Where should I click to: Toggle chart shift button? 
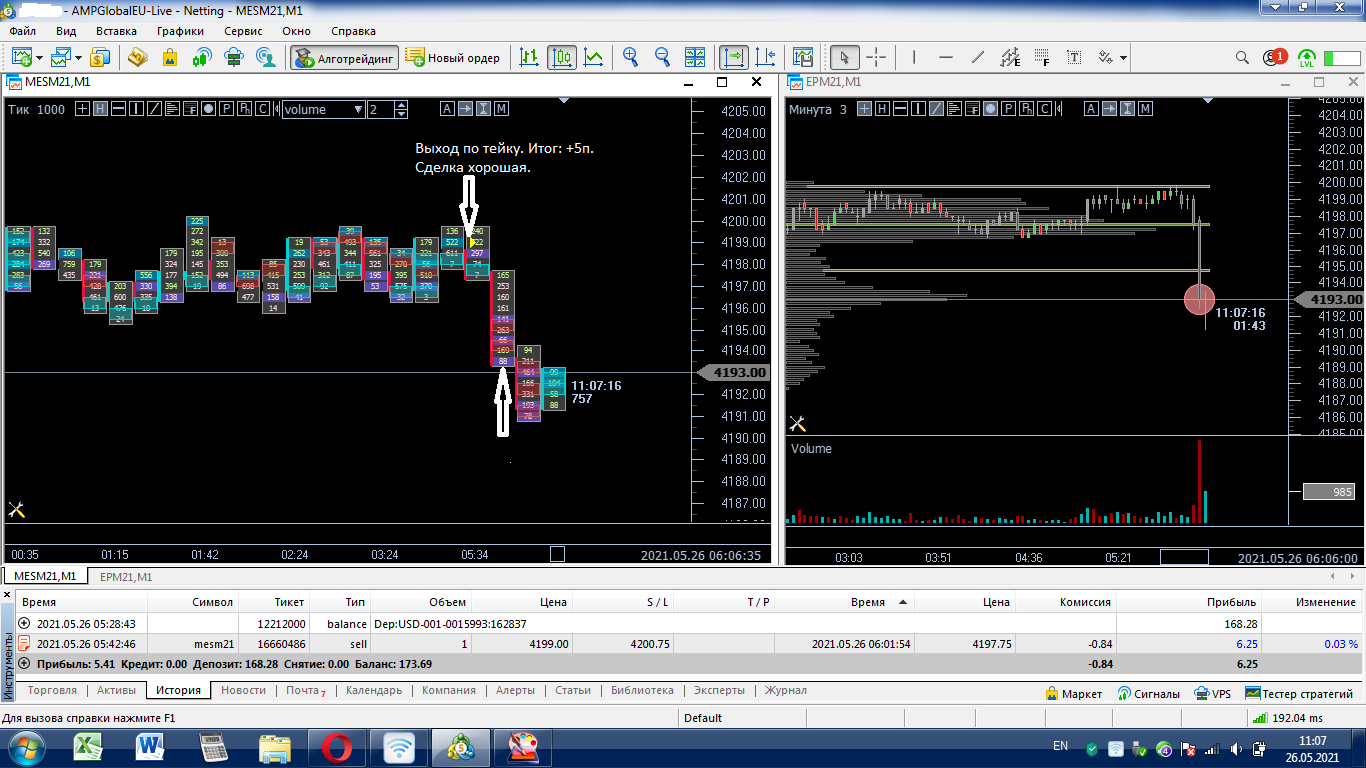pyautogui.click(x=766, y=57)
